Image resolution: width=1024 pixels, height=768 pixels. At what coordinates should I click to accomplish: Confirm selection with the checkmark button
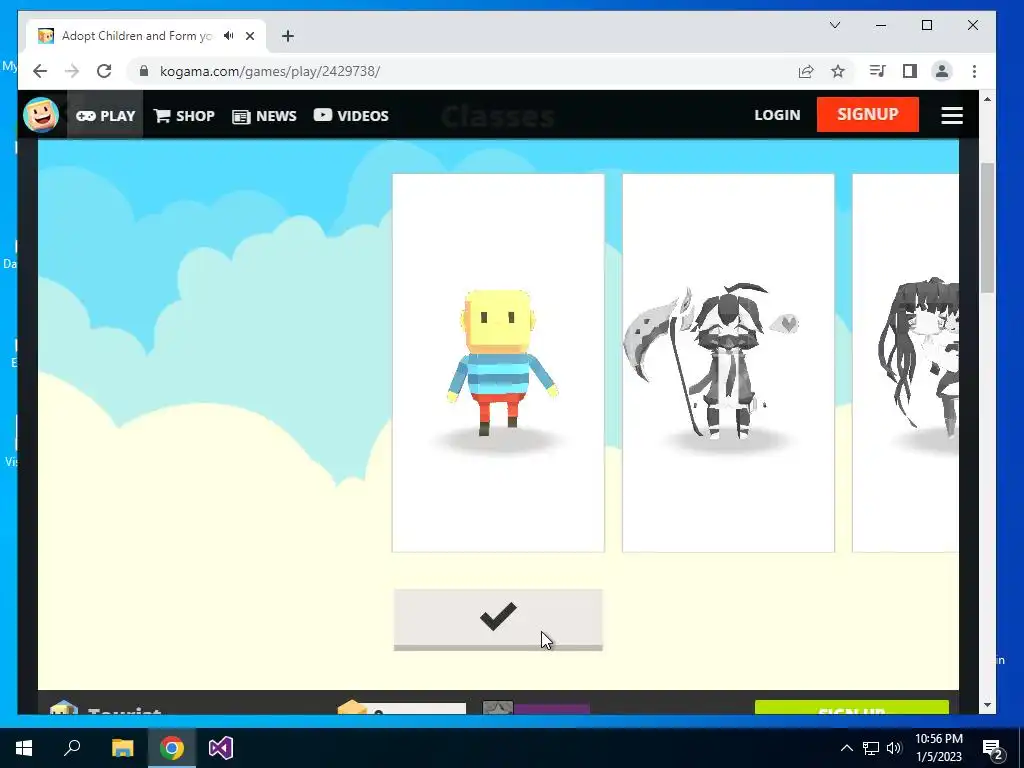click(x=498, y=620)
